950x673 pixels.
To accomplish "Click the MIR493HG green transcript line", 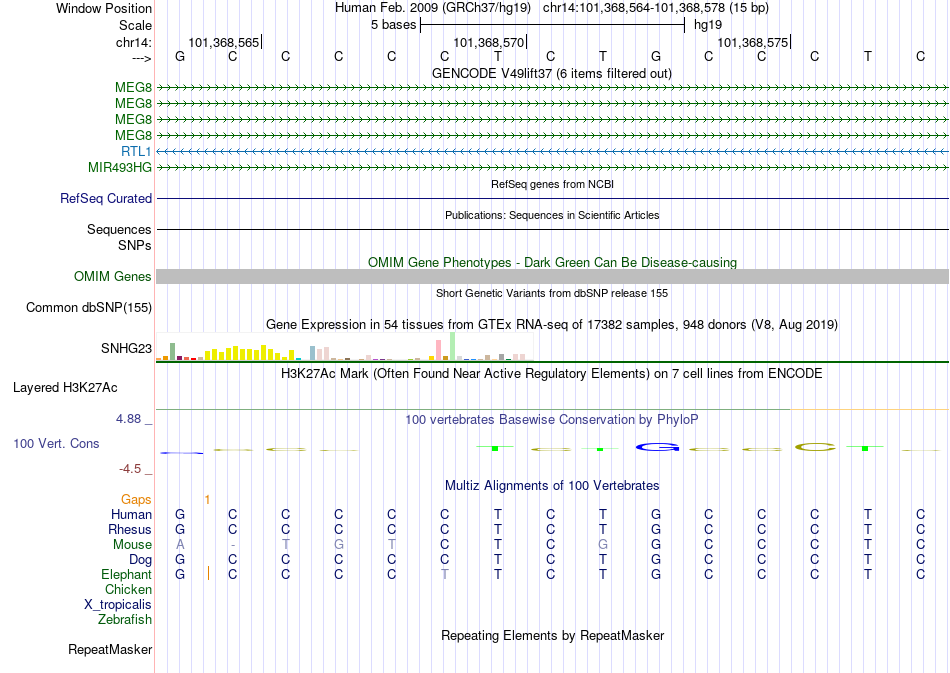I will [552, 167].
